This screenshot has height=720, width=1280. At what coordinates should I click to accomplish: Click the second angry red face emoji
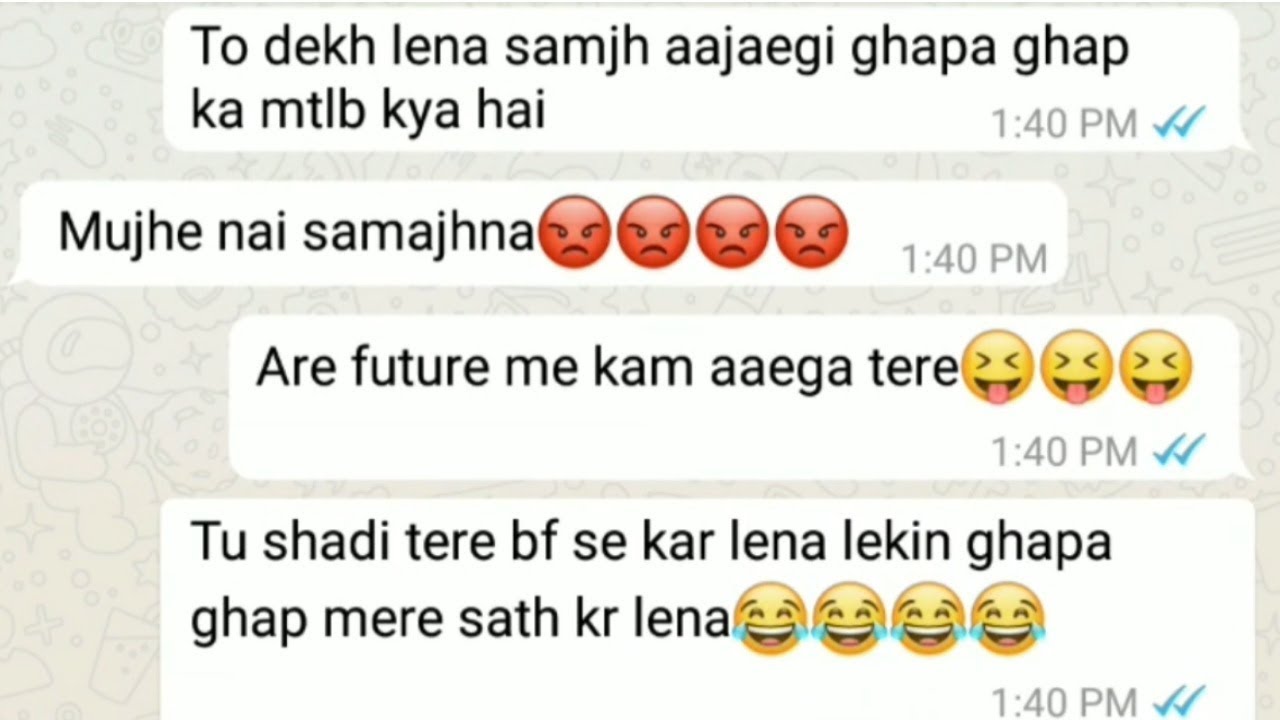(x=654, y=232)
